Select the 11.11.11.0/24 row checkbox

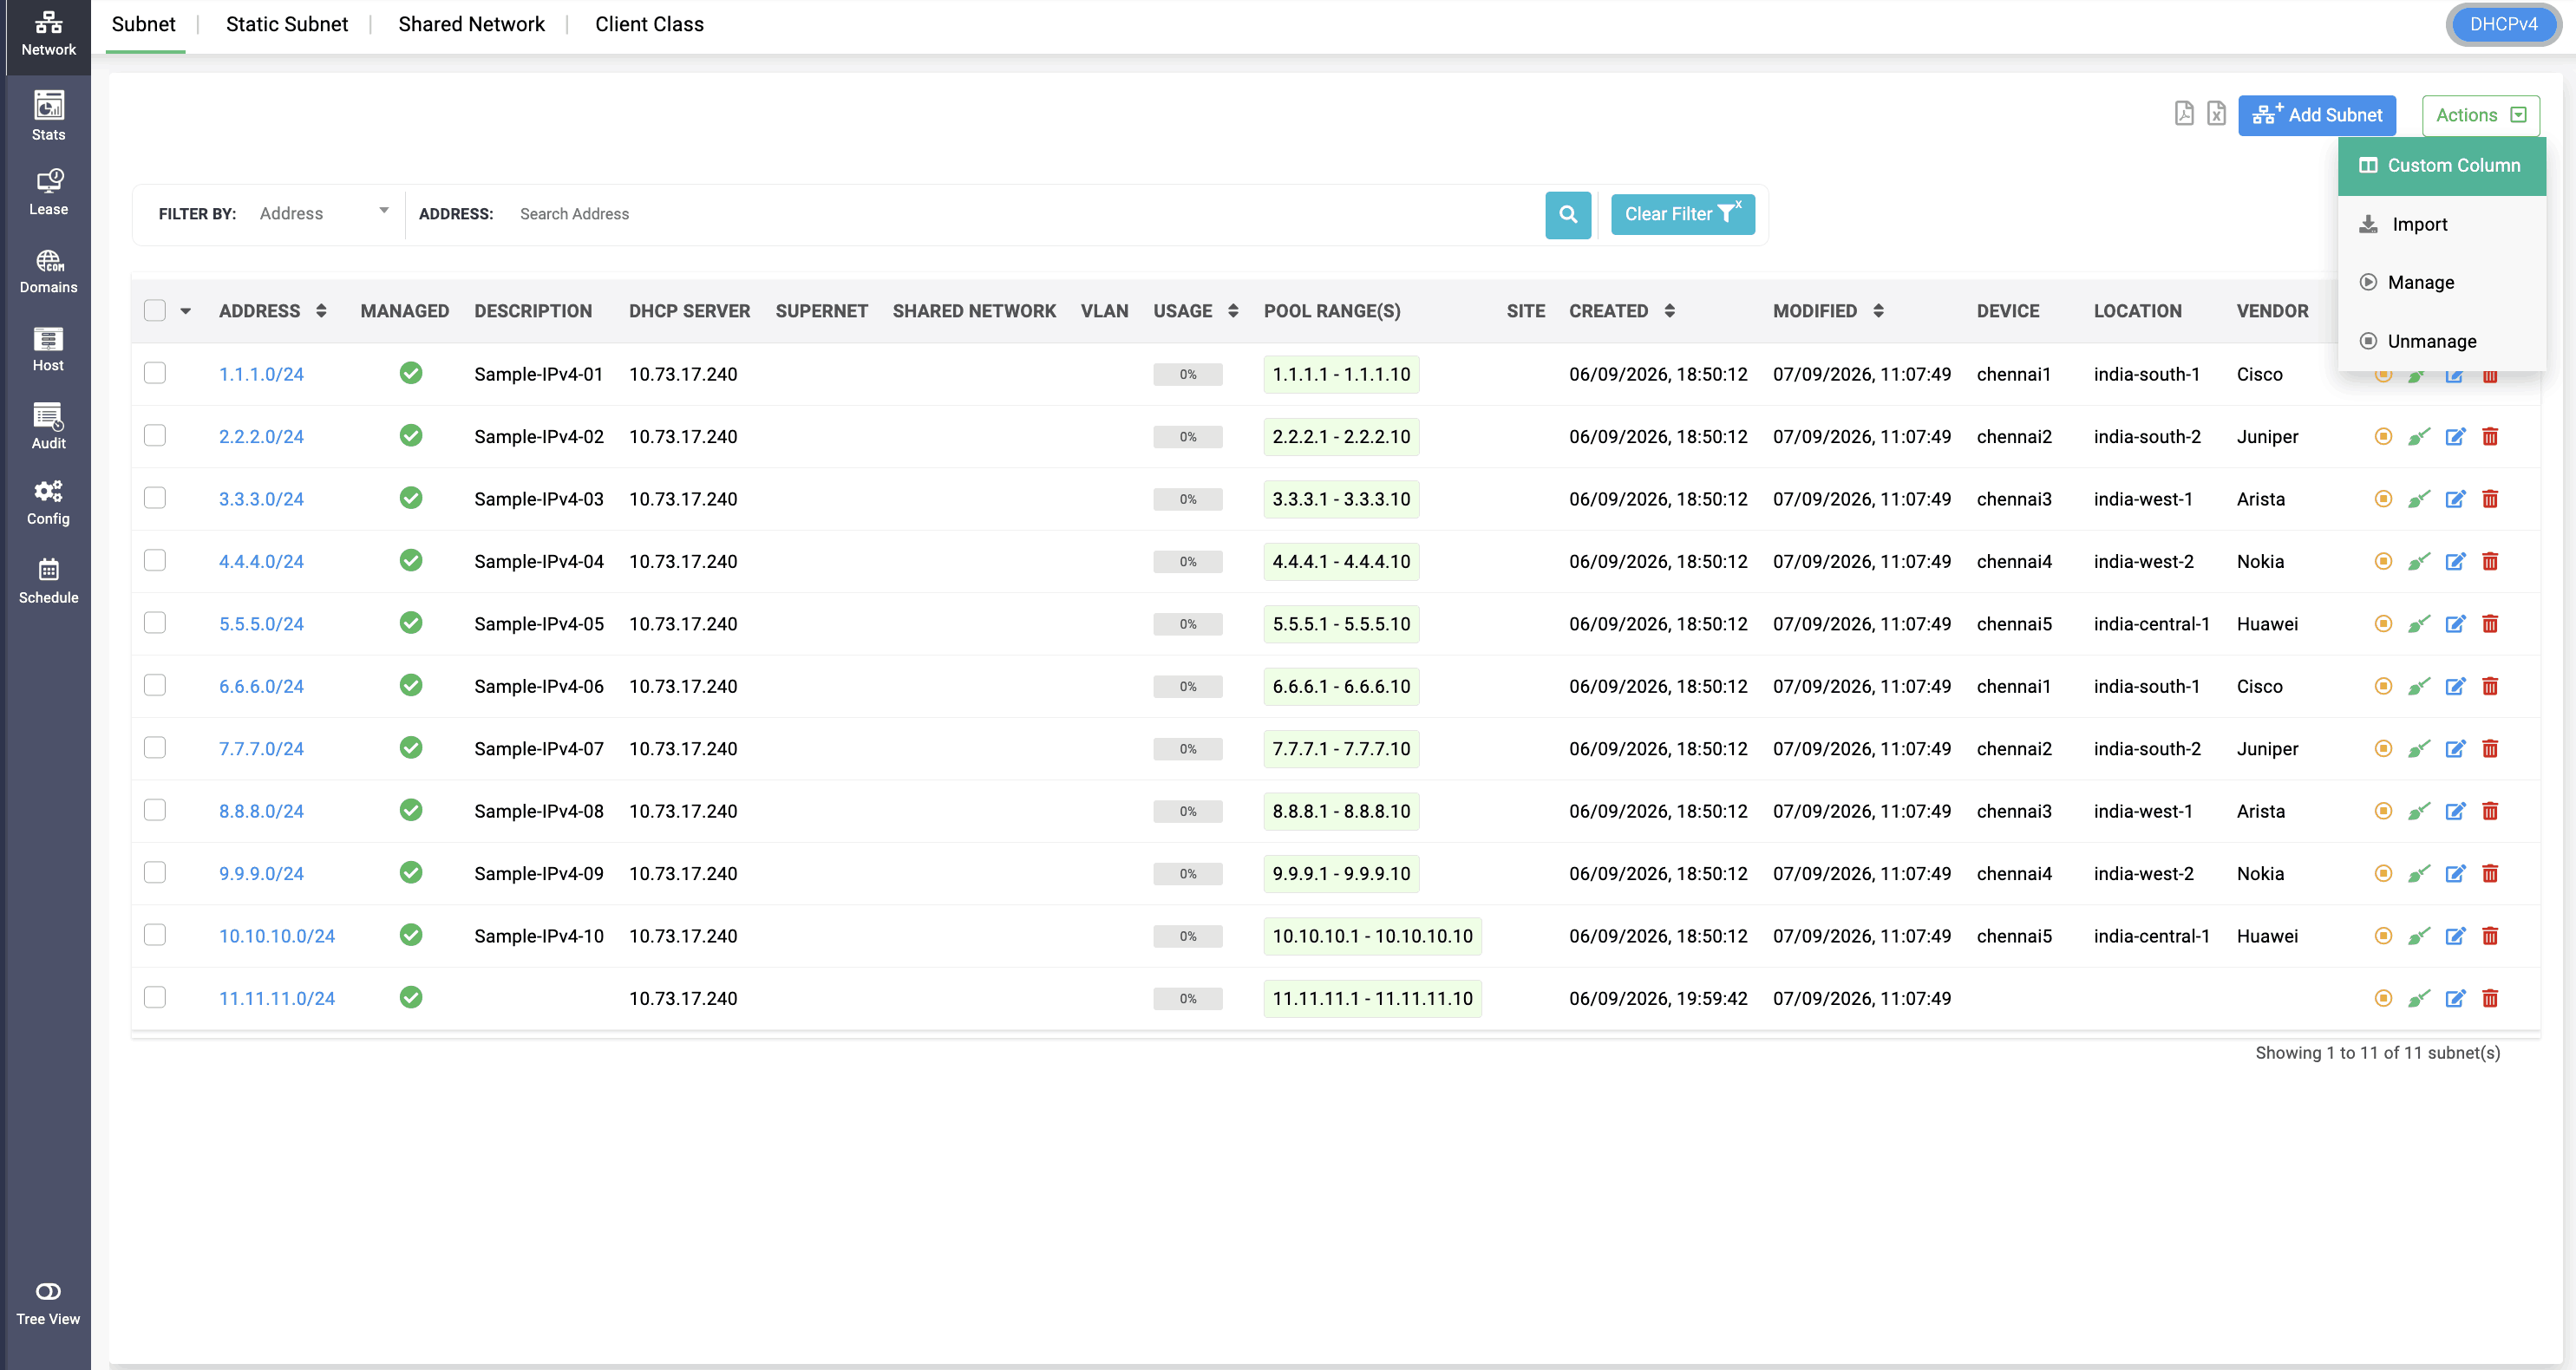coord(154,997)
